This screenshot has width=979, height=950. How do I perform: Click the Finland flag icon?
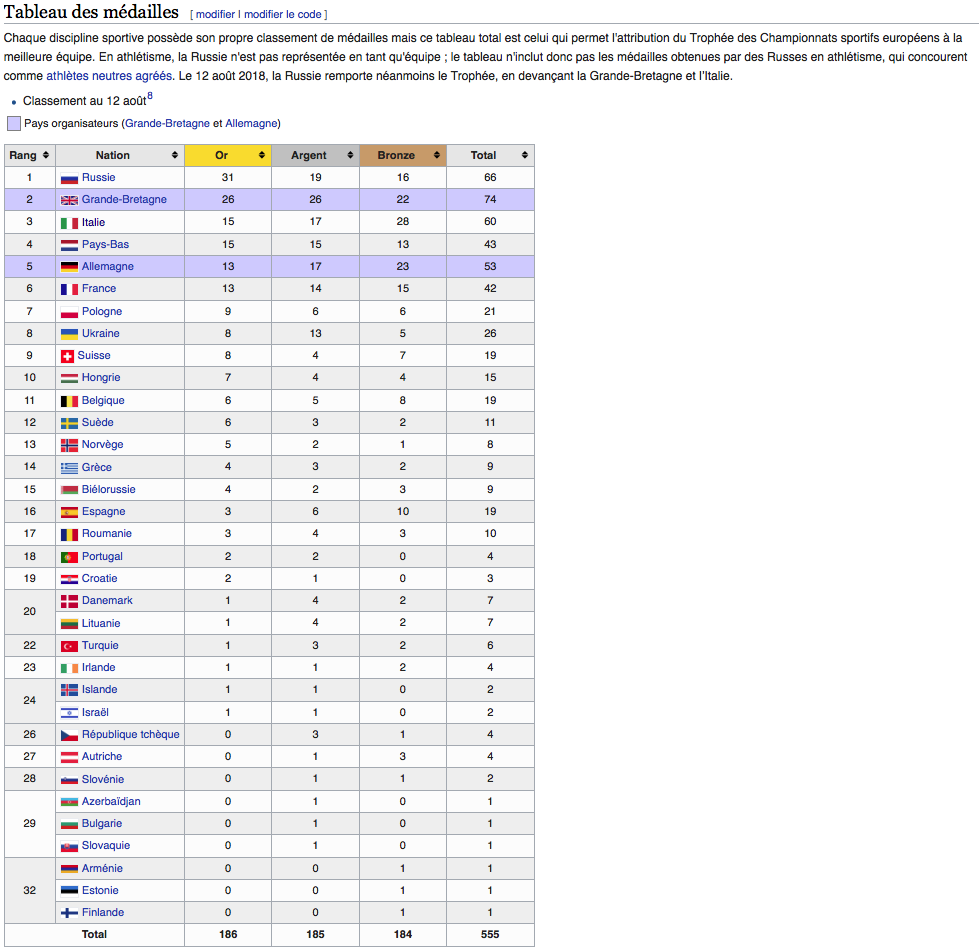coord(69,913)
